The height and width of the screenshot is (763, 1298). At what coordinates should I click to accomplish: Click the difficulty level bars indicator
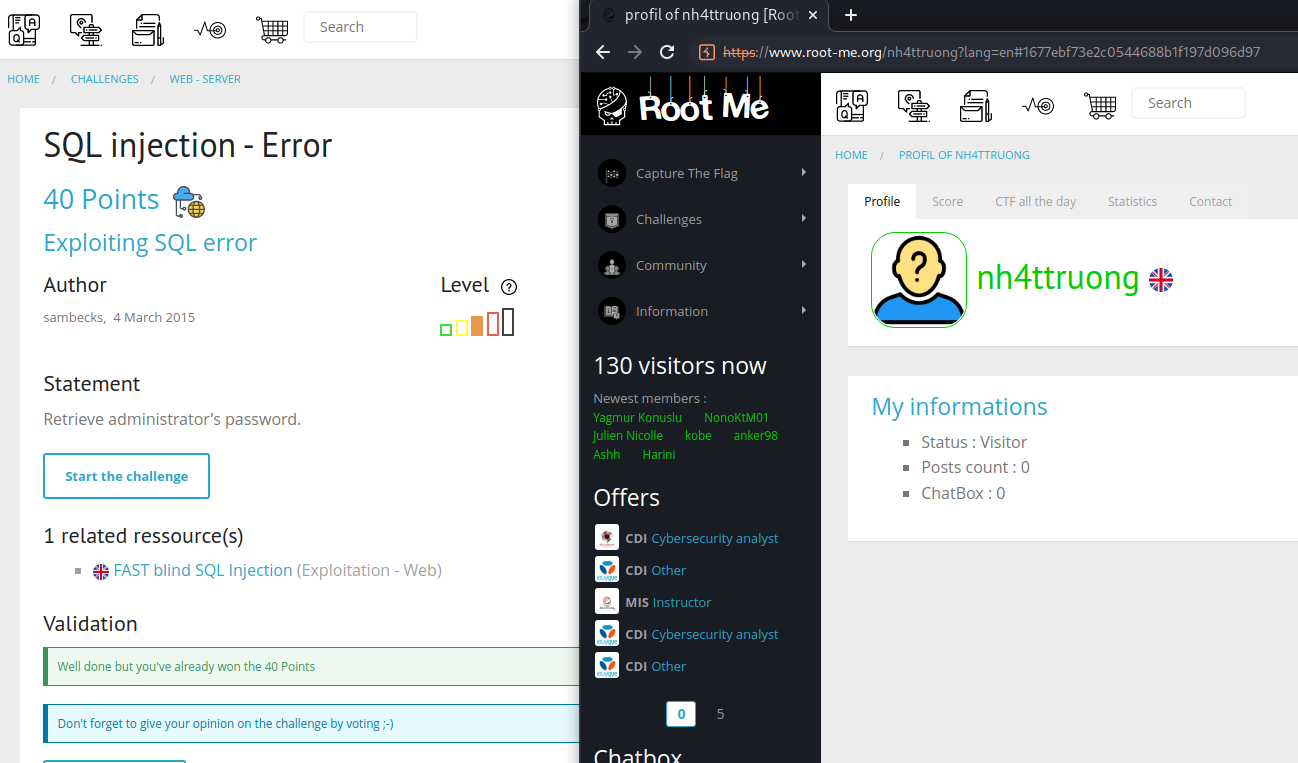click(477, 322)
